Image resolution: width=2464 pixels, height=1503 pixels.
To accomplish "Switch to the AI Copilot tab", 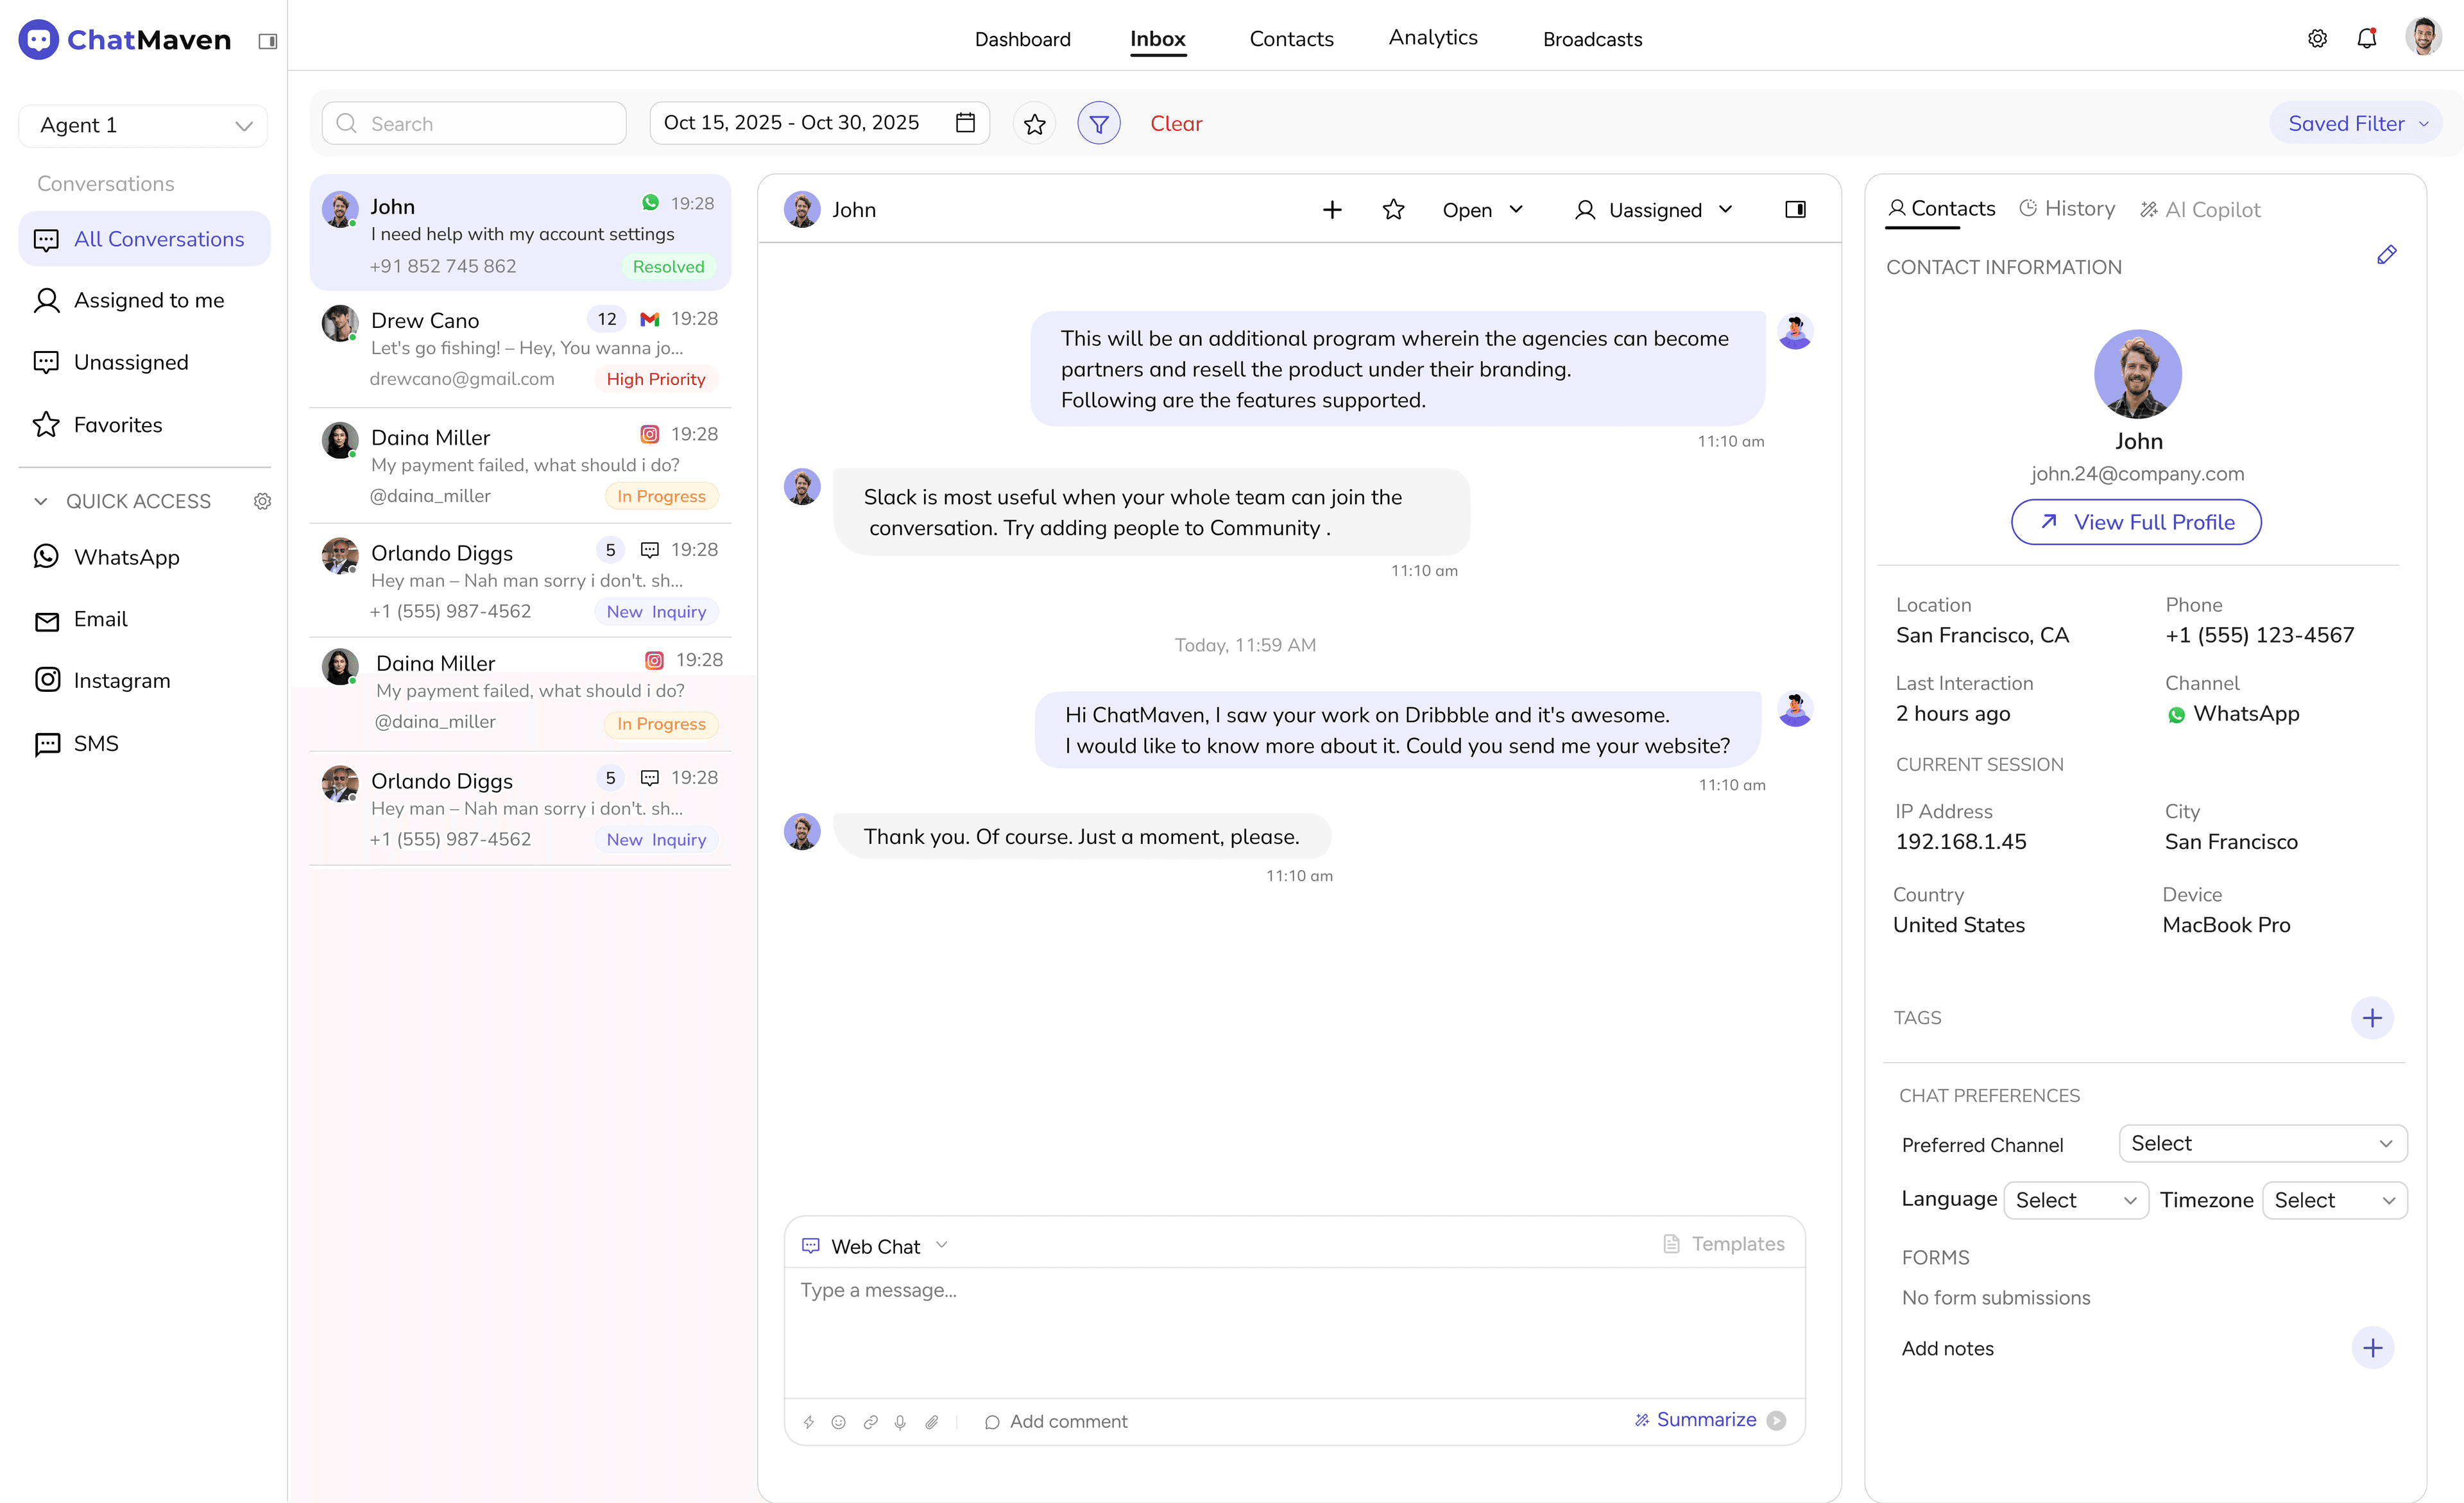I will 2200,209.
